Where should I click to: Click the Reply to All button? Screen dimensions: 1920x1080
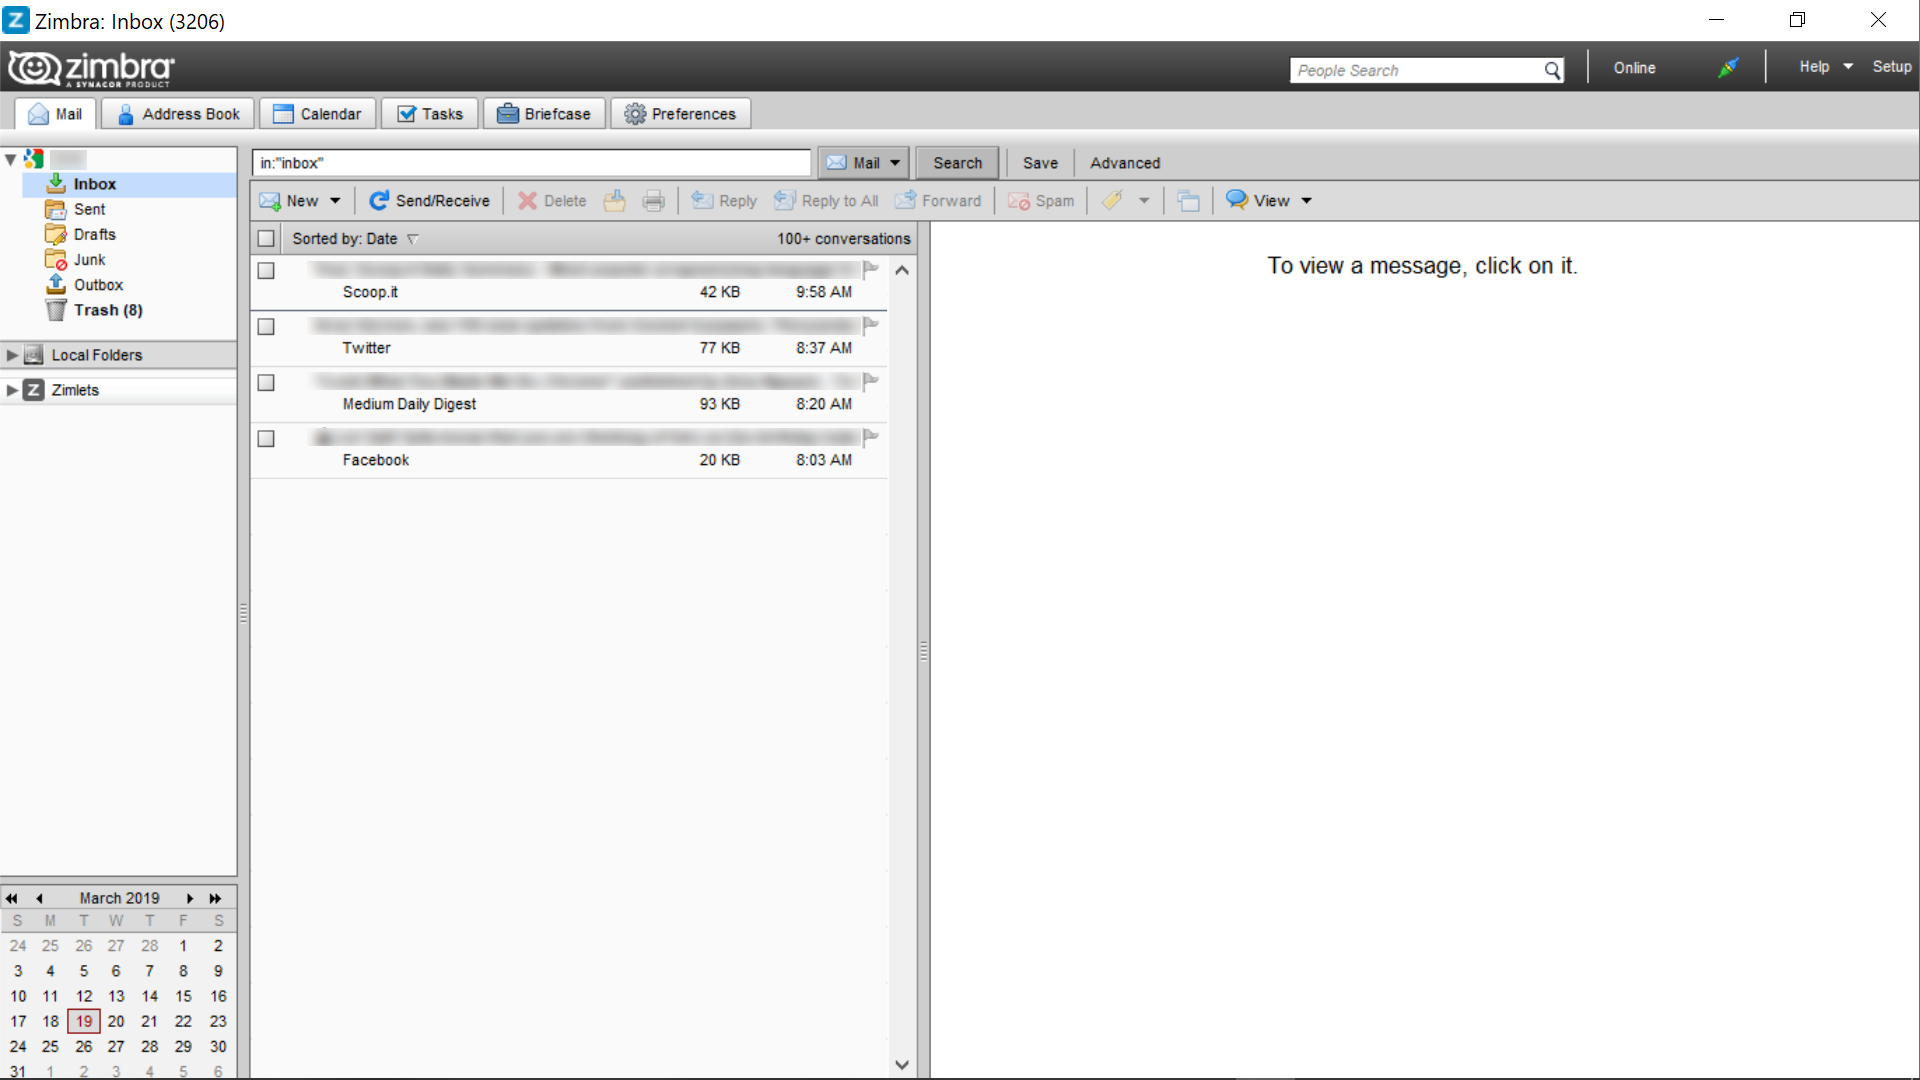click(826, 201)
